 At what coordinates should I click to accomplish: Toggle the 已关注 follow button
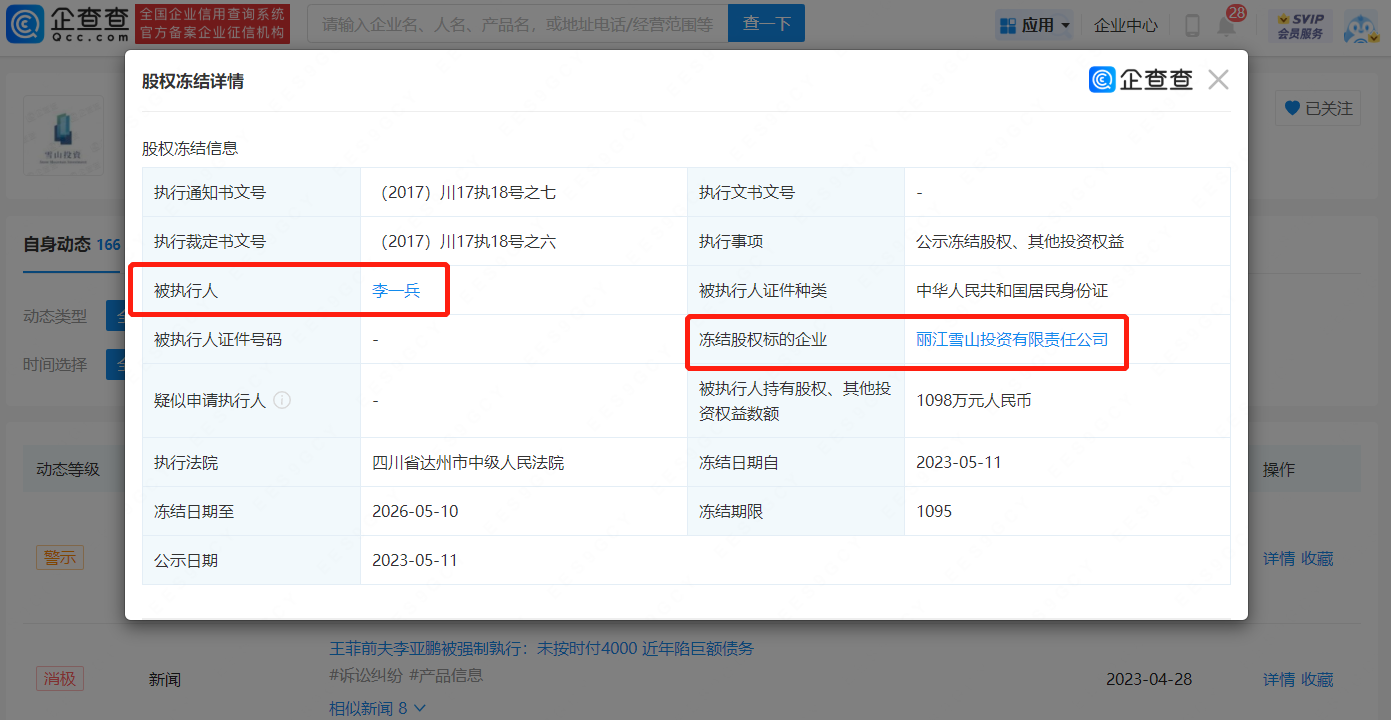1318,108
